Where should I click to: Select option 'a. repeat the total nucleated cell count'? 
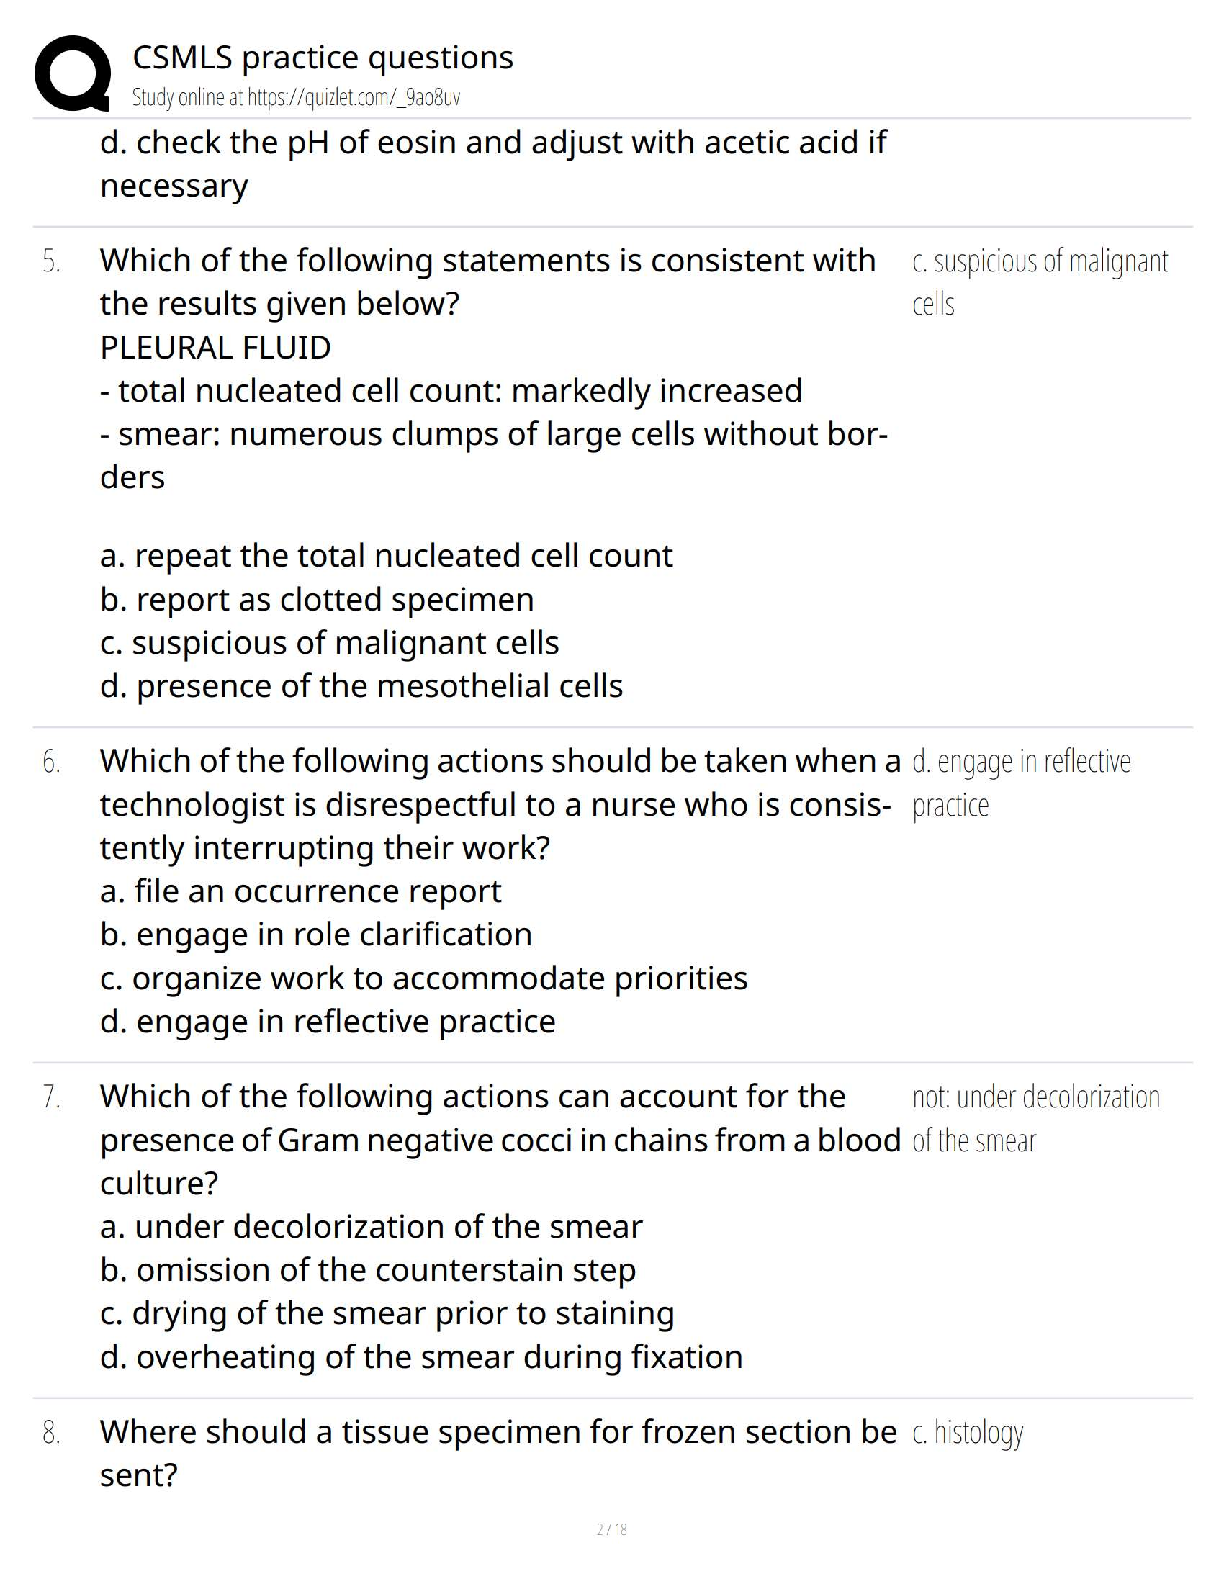click(x=386, y=556)
